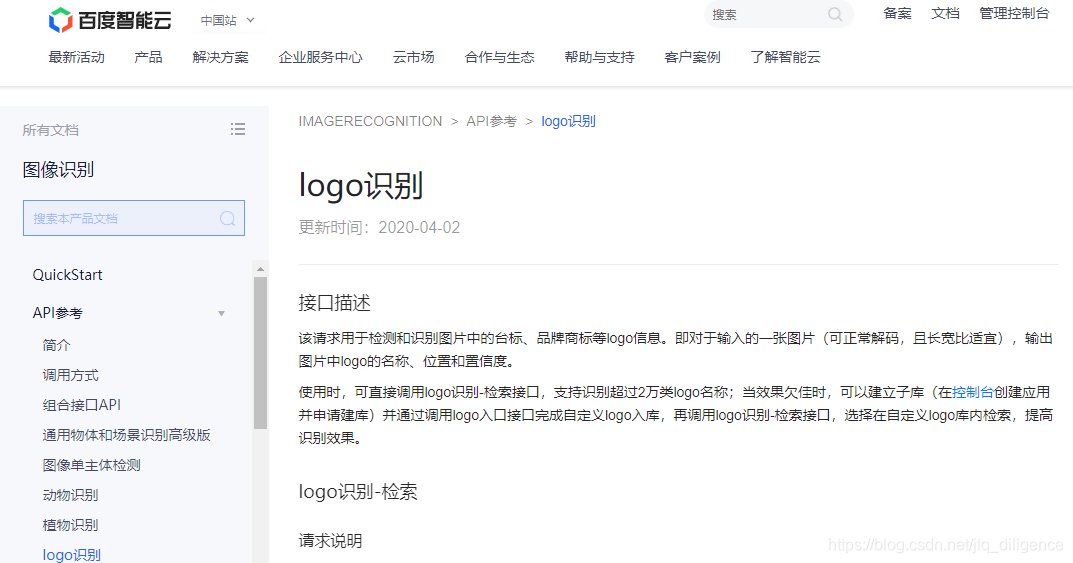This screenshot has height=563, width=1073.
Task: Click the sidebar search magnifier icon
Action: (x=227, y=218)
